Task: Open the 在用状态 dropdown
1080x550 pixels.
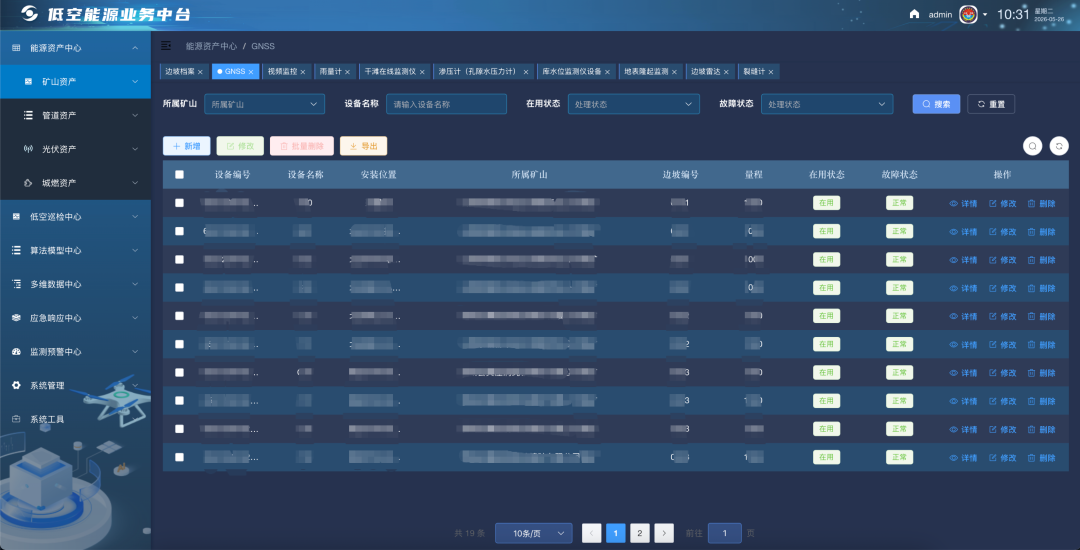Action: pos(634,104)
